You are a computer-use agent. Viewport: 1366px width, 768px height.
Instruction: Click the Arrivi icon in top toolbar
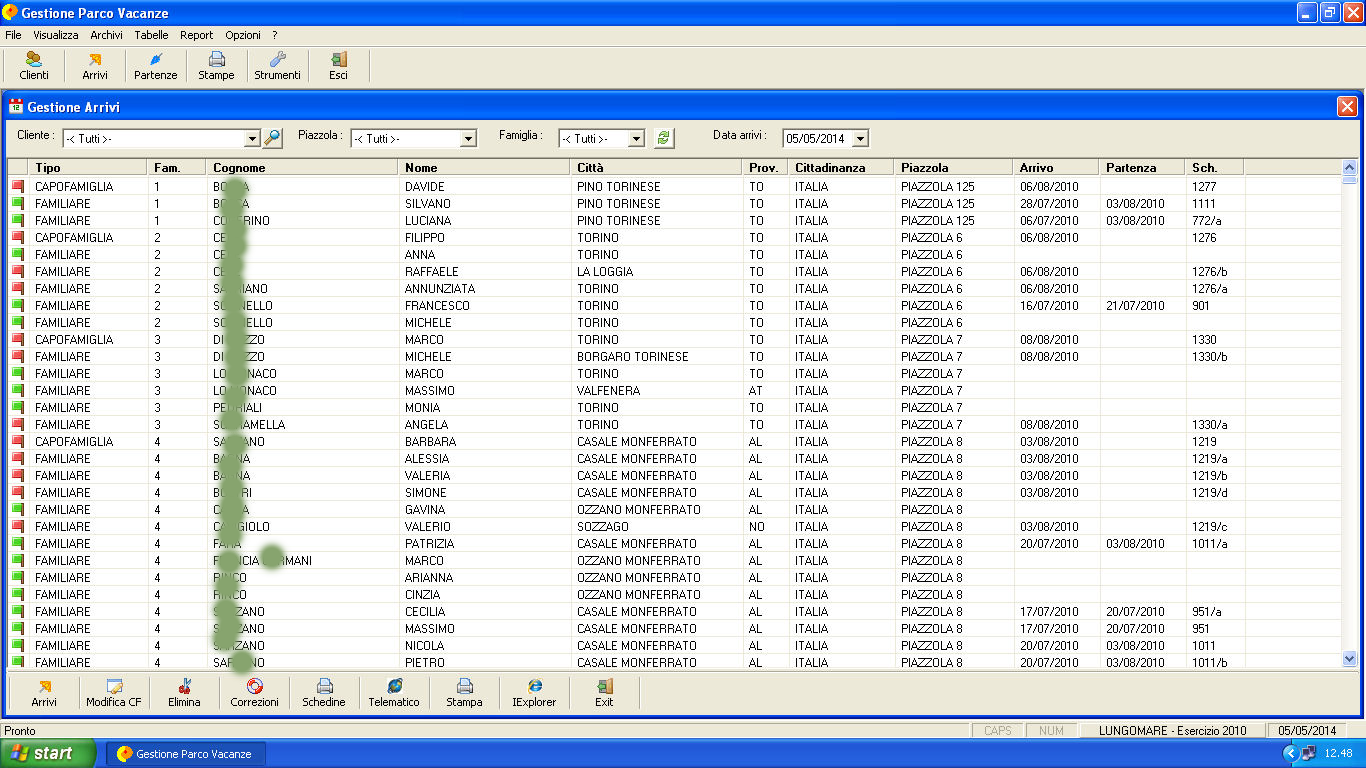[95, 66]
